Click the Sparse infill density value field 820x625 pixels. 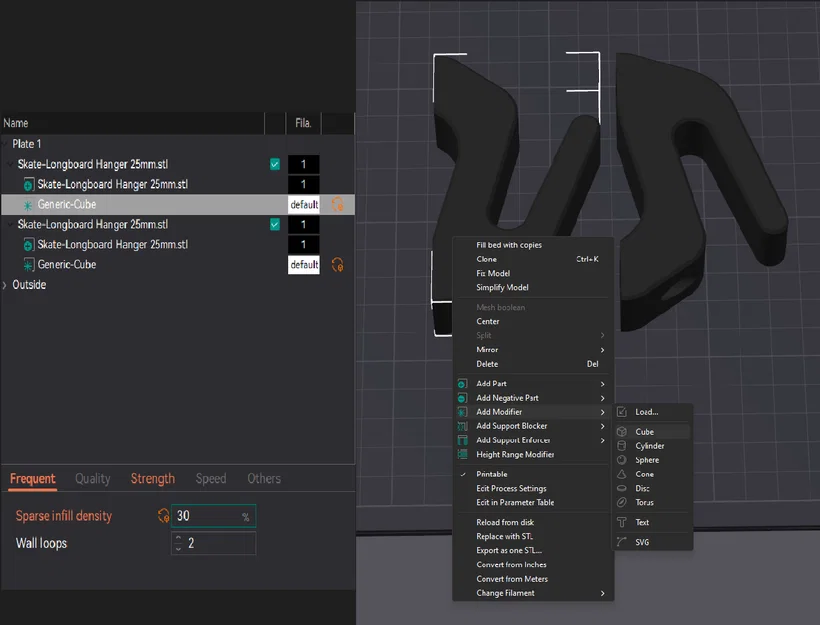click(213, 516)
